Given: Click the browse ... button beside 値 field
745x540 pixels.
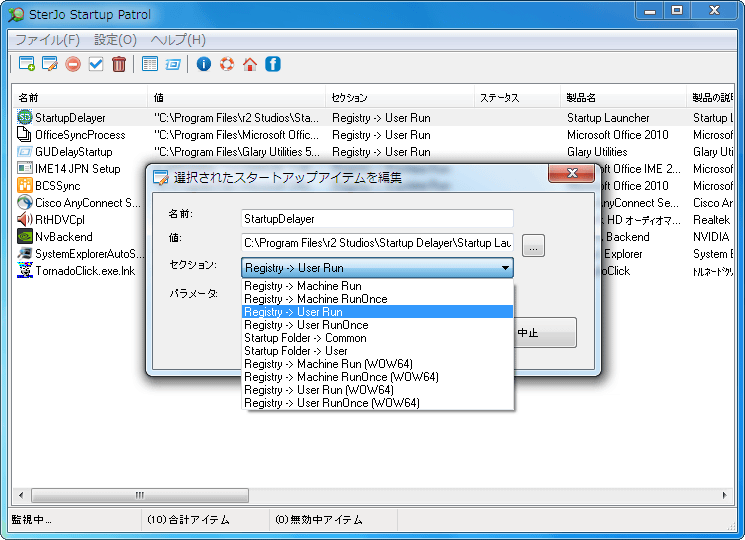Looking at the screenshot, I should pyautogui.click(x=533, y=246).
